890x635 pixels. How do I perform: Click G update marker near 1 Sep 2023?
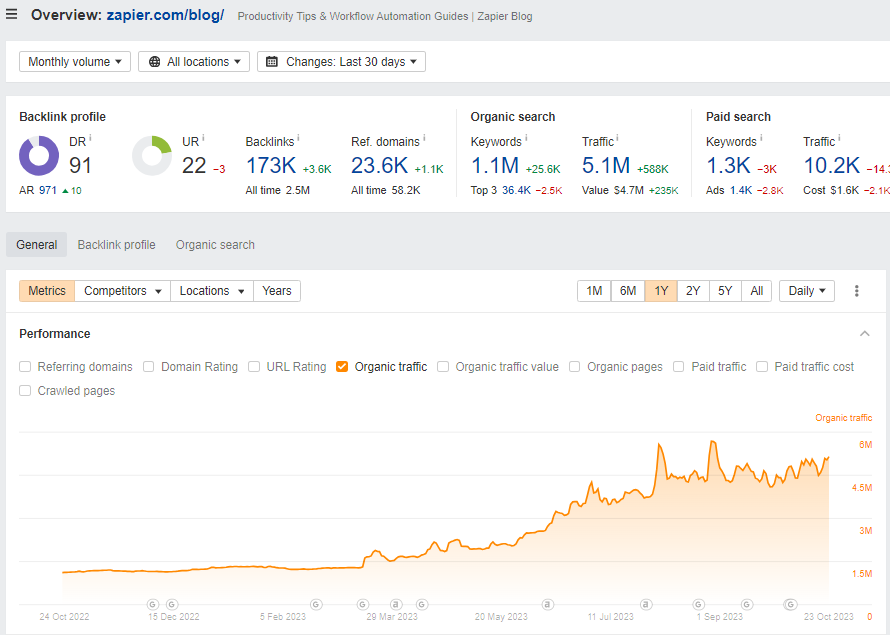tap(699, 604)
